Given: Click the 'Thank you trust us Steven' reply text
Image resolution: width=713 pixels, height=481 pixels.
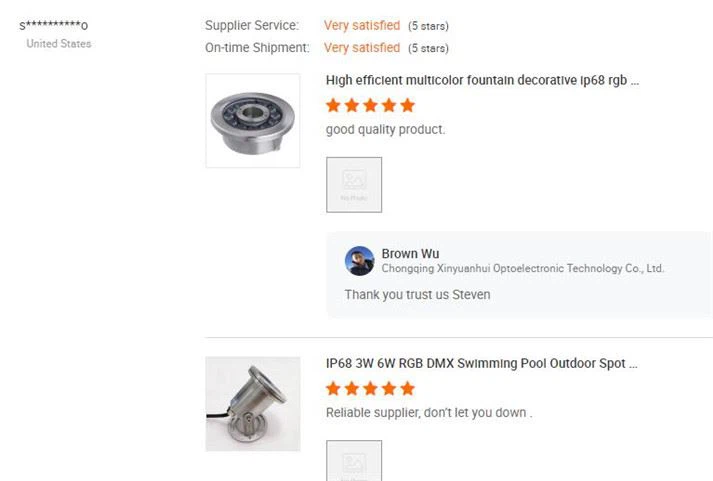Looking at the screenshot, I should click(x=417, y=295).
